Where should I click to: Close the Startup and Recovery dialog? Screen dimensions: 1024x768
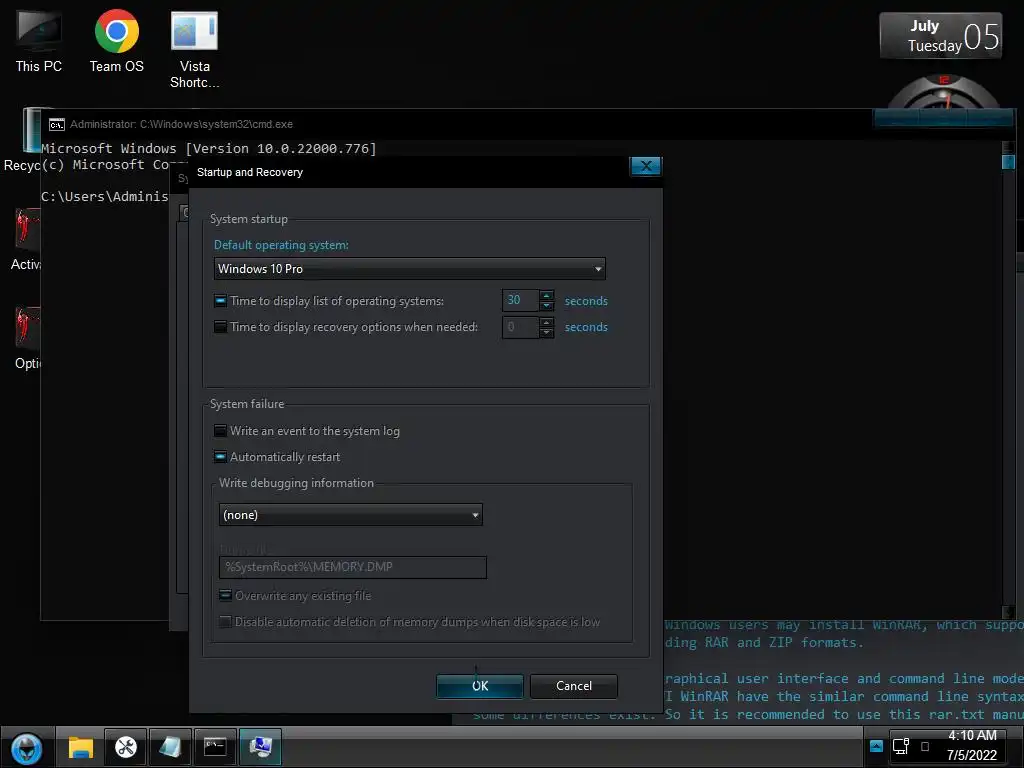point(645,166)
